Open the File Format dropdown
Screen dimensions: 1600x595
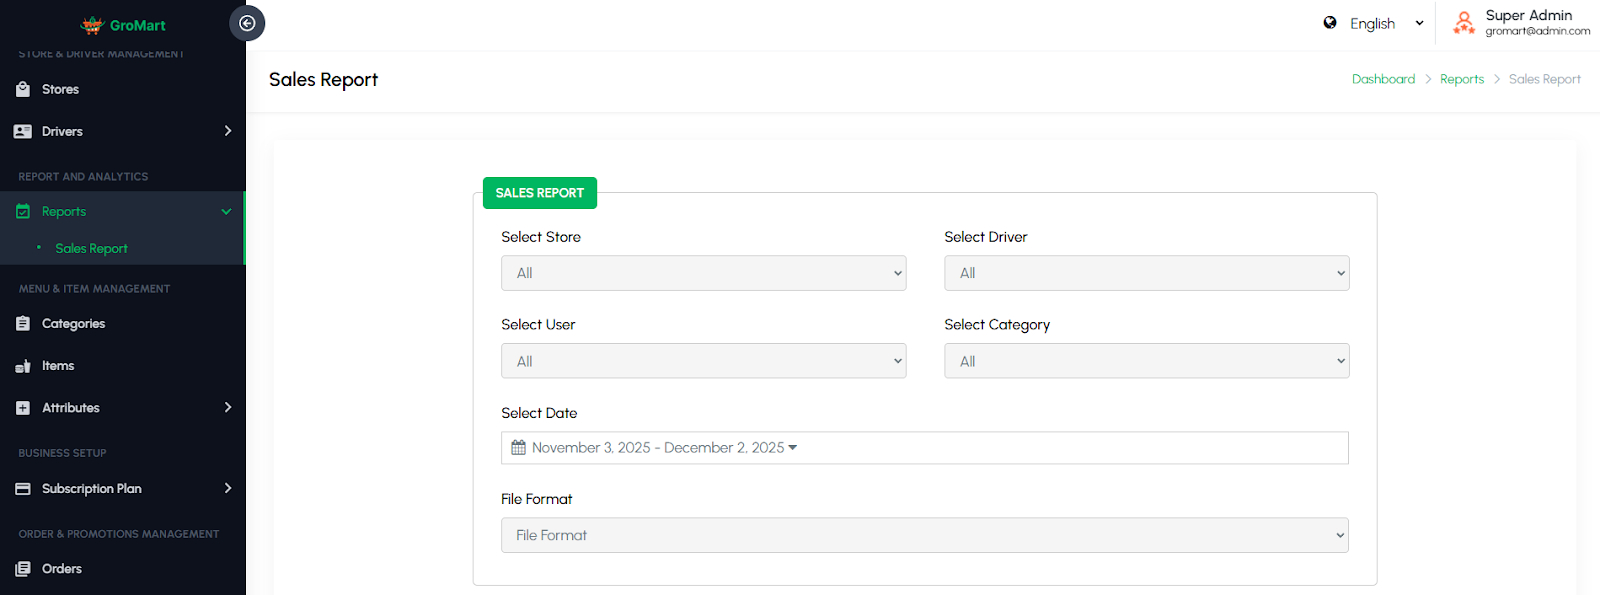point(924,535)
